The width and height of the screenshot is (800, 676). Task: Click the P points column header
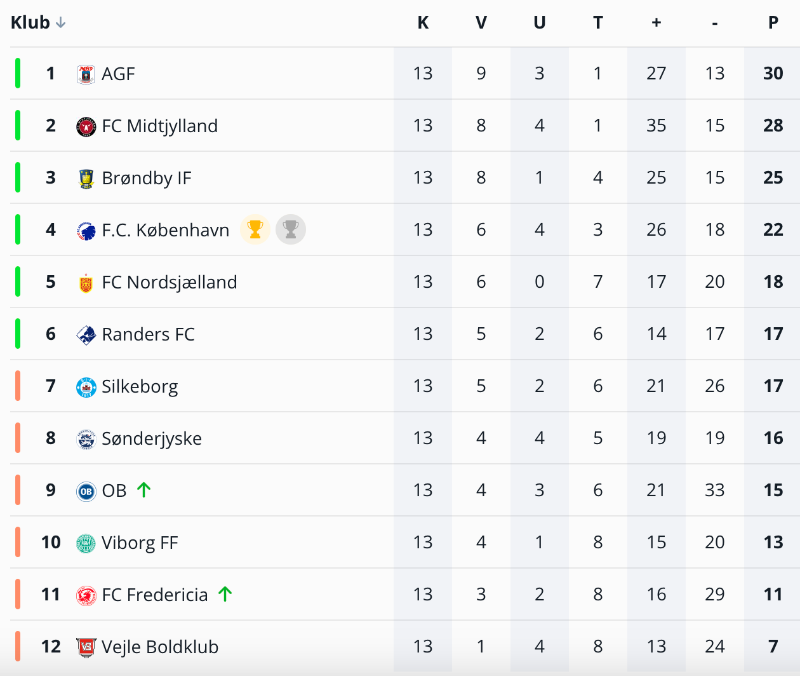[773, 23]
